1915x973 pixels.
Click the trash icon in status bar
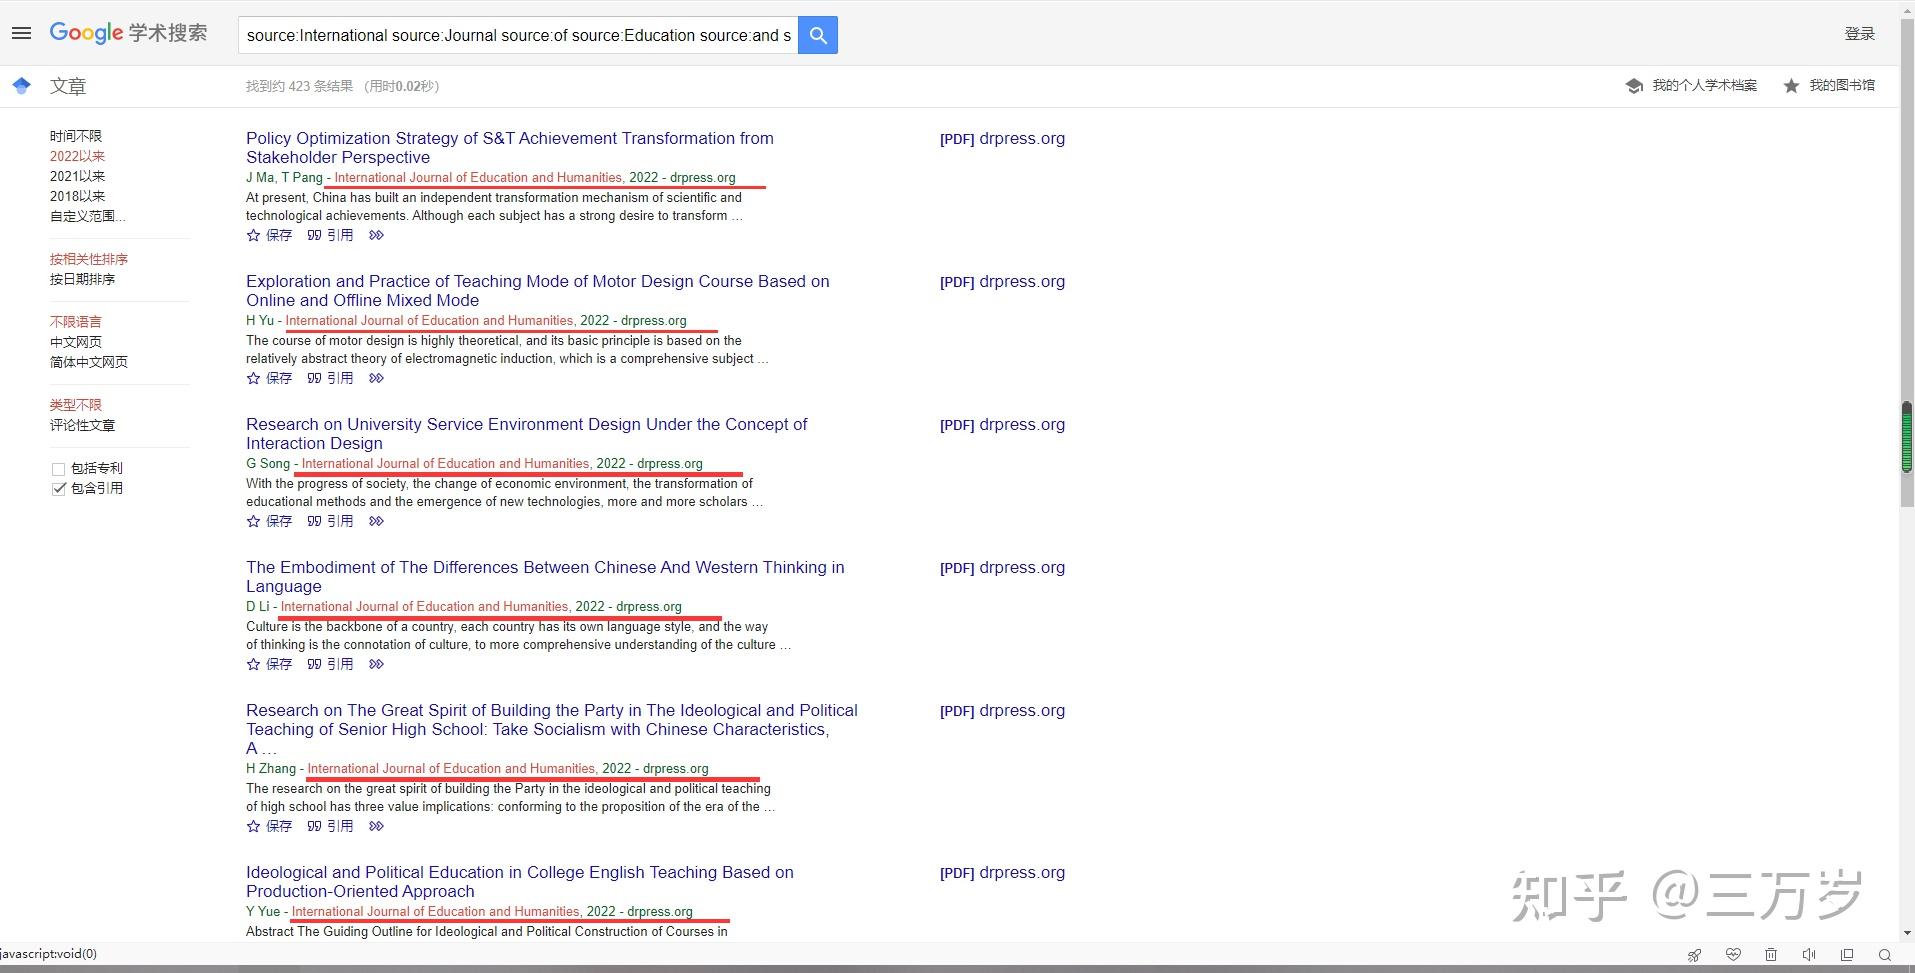tap(1771, 955)
